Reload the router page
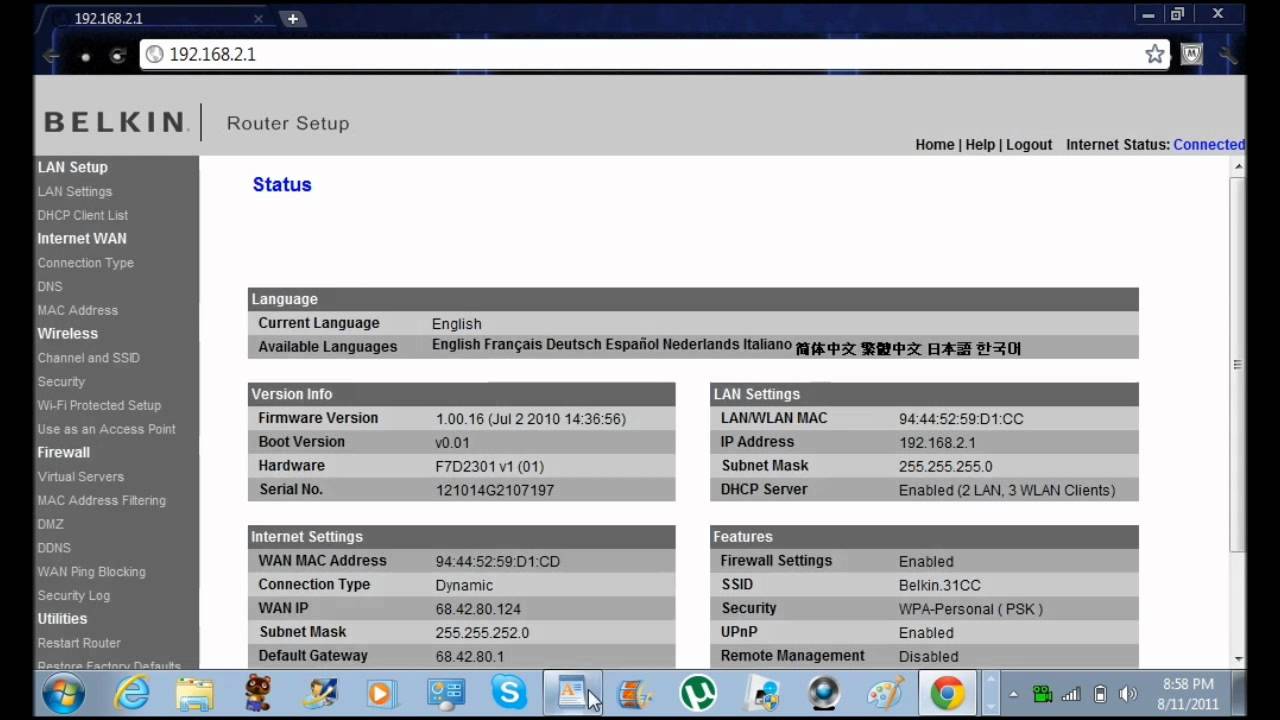The height and width of the screenshot is (720, 1280). (x=118, y=55)
